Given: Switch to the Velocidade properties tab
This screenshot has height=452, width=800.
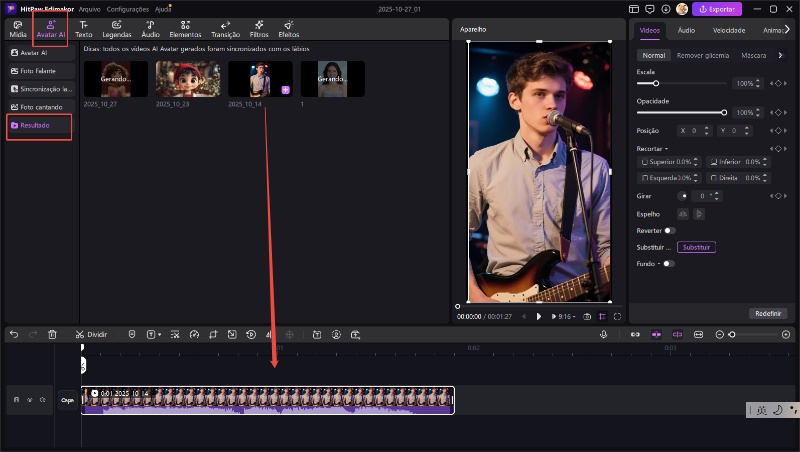Looking at the screenshot, I should 729,30.
